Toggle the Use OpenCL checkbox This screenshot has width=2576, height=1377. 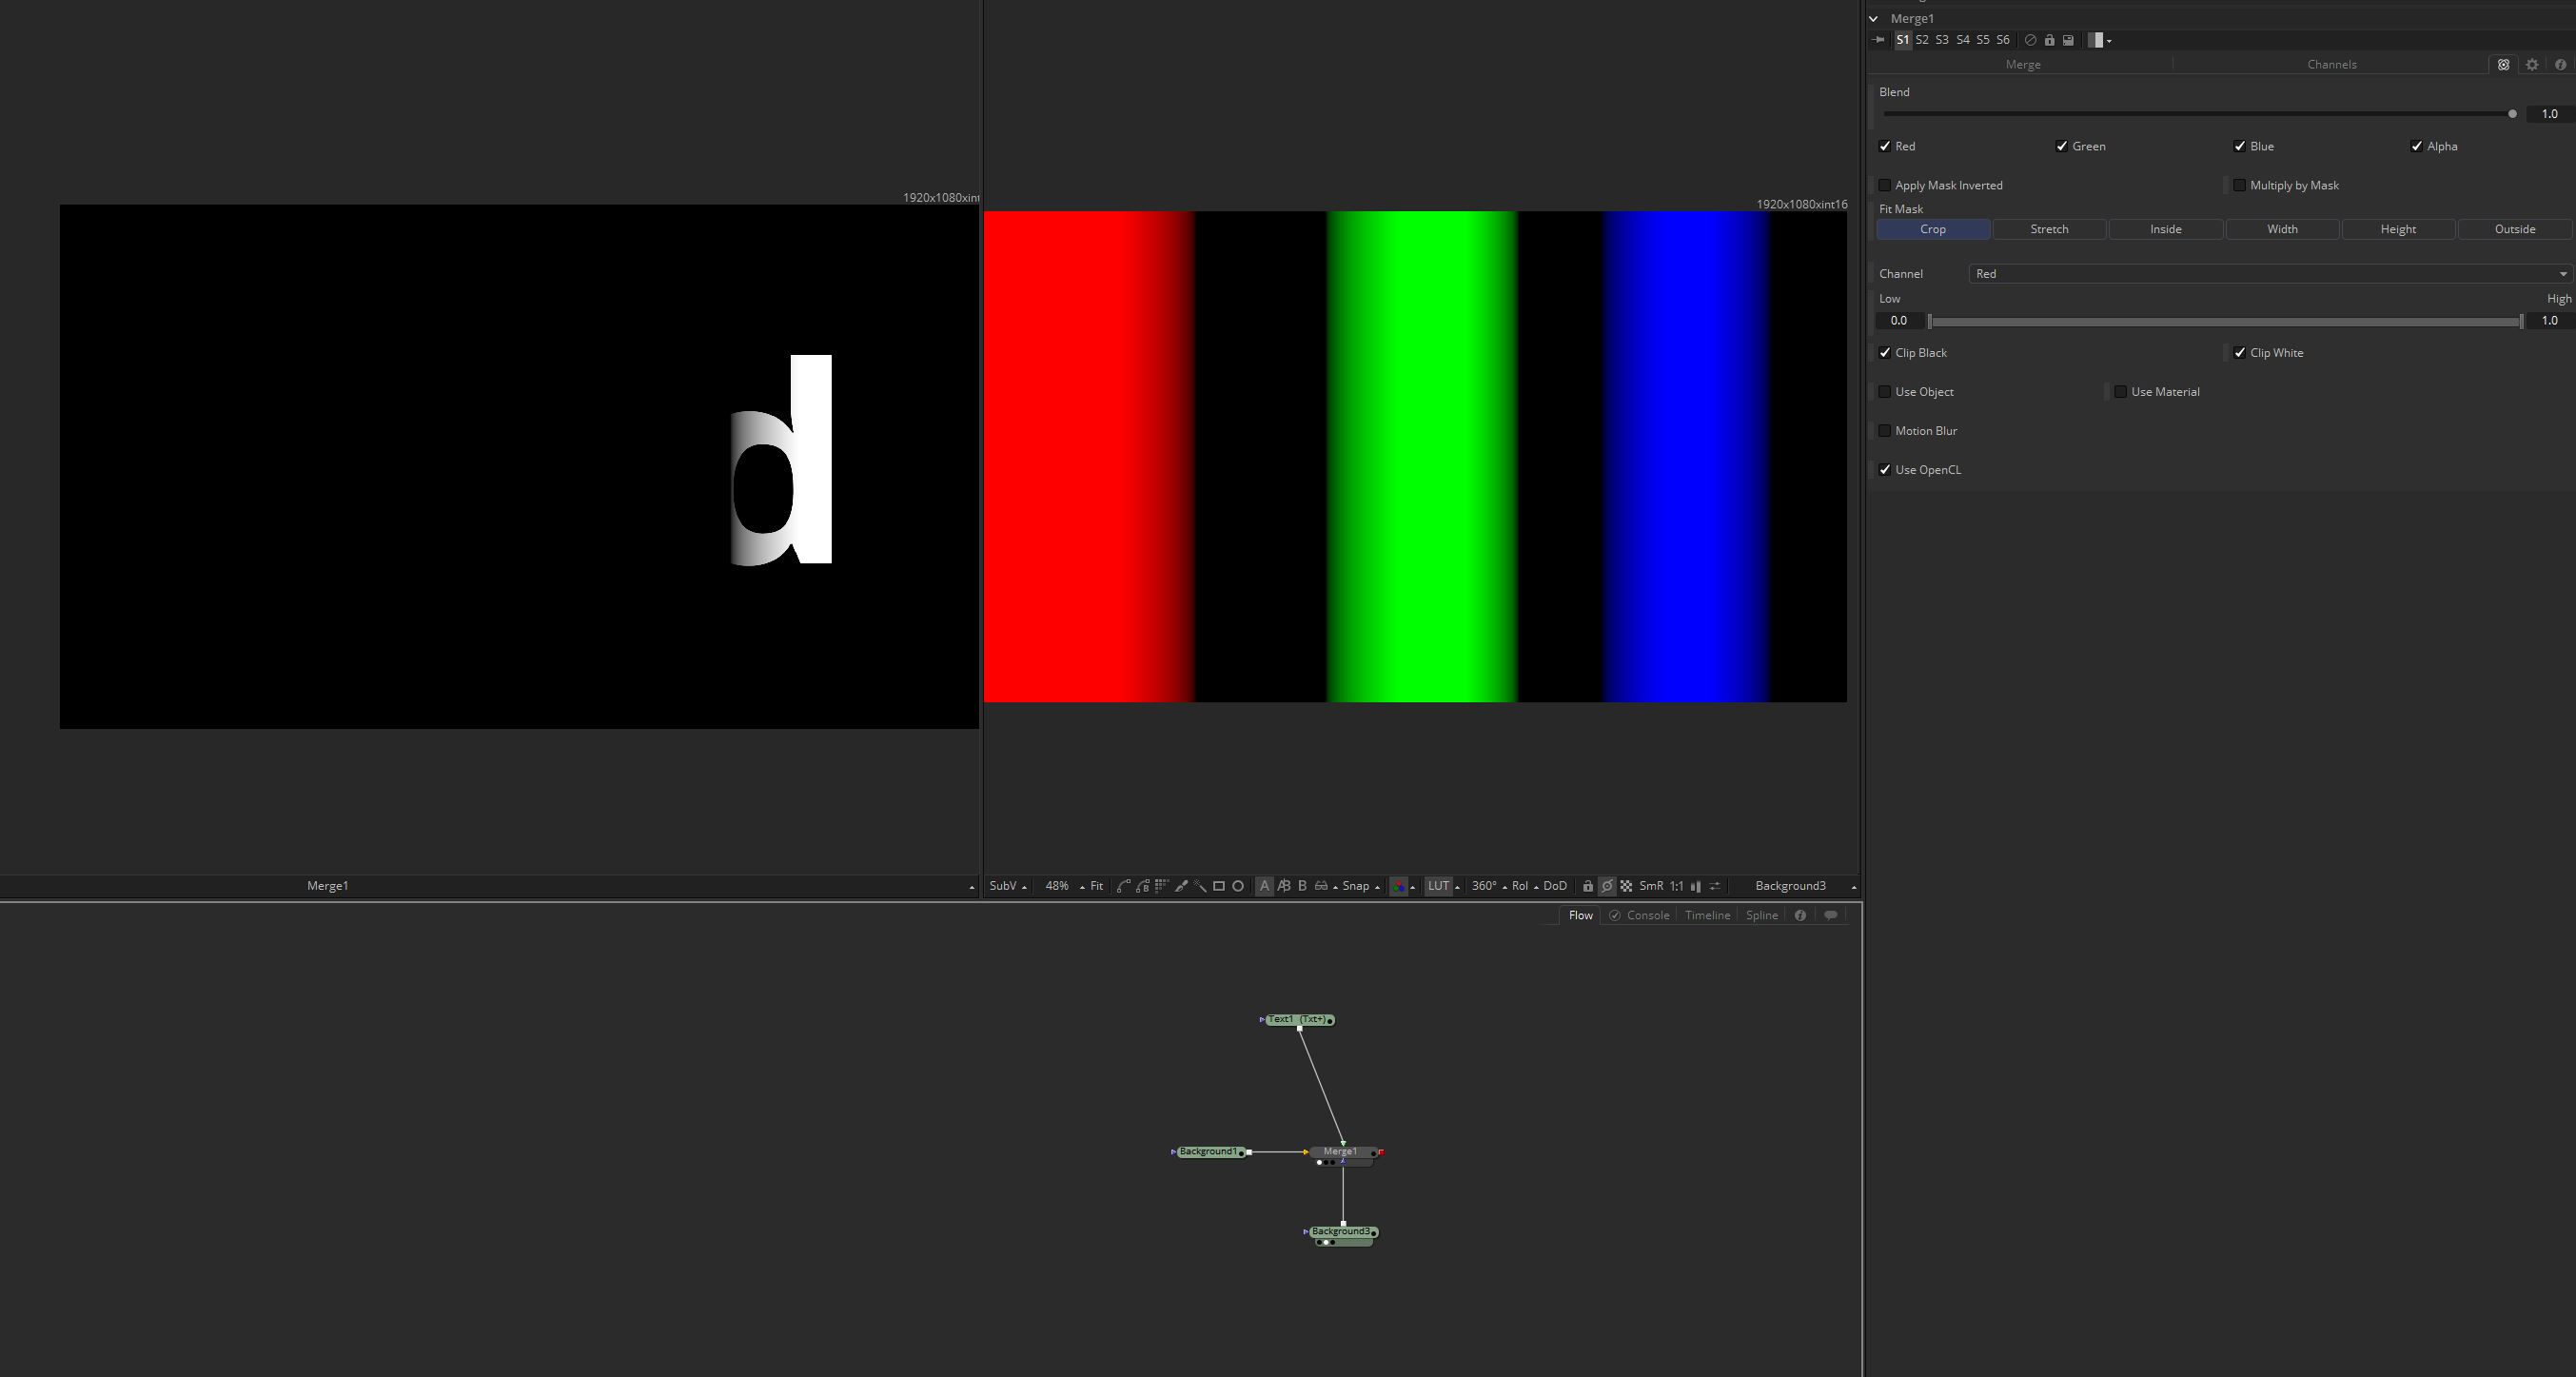[x=1885, y=470]
